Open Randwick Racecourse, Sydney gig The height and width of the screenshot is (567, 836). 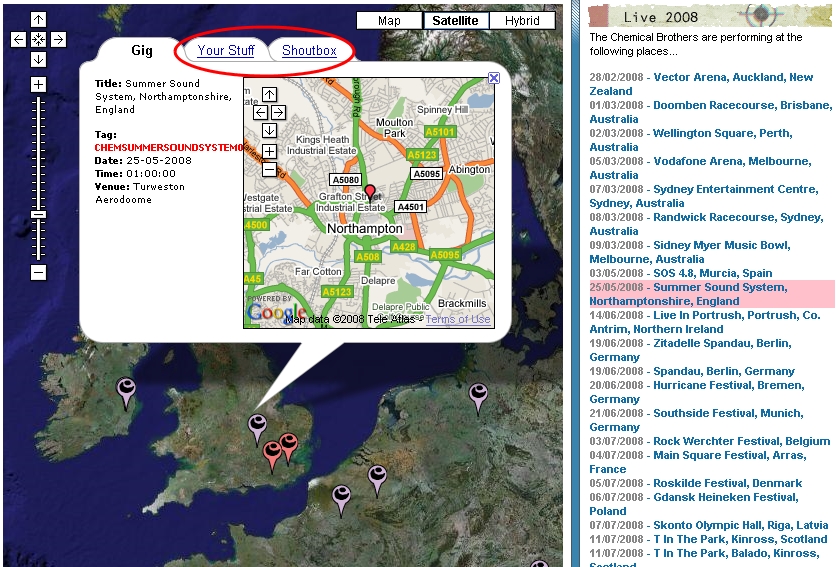pyautogui.click(x=706, y=224)
